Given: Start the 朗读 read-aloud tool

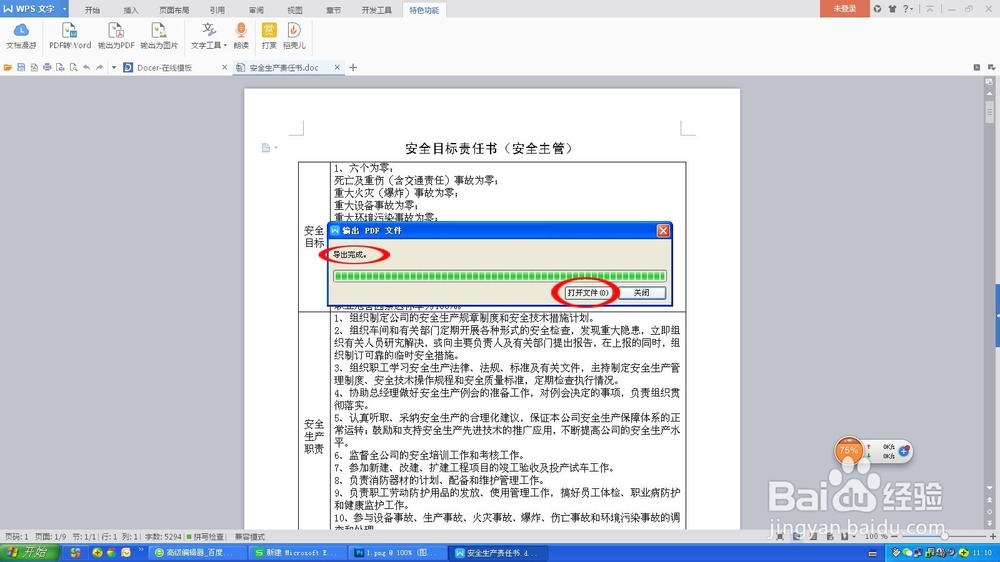Looking at the screenshot, I should point(241,36).
